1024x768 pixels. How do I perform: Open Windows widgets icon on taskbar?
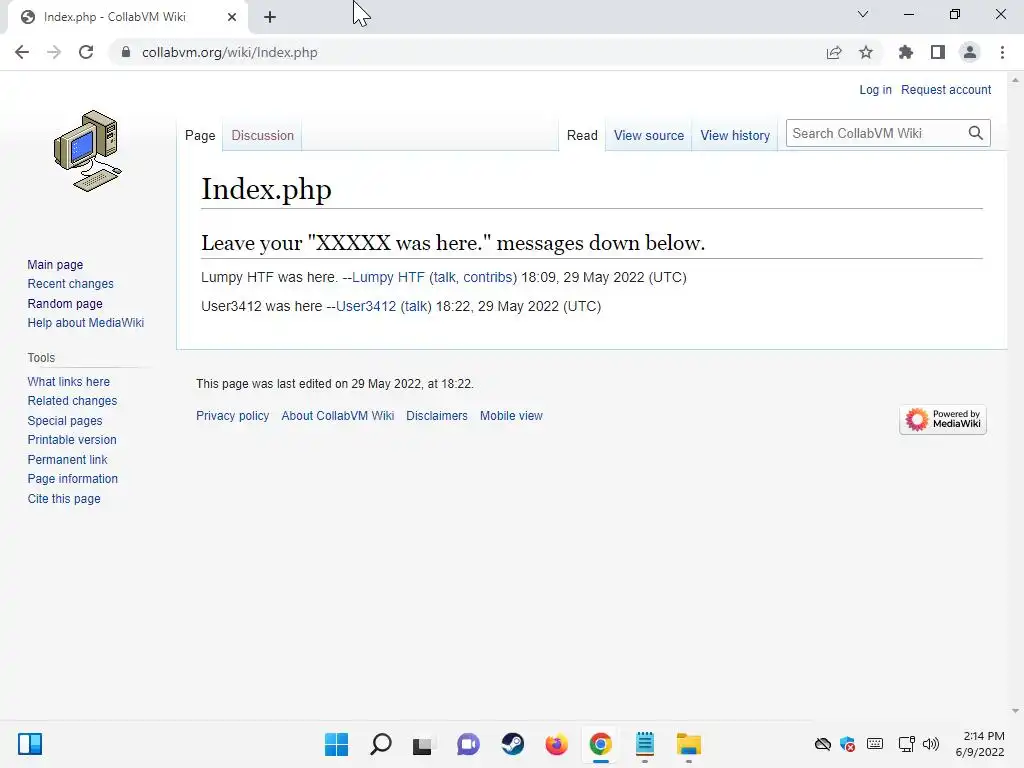point(30,744)
